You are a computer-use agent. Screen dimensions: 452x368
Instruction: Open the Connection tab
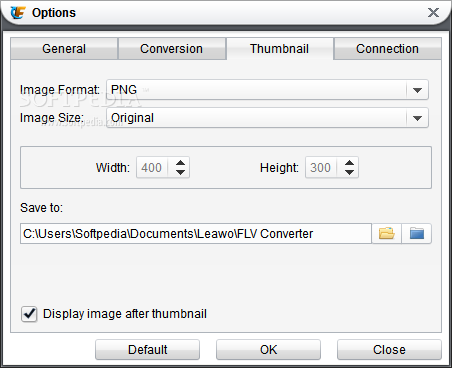387,49
